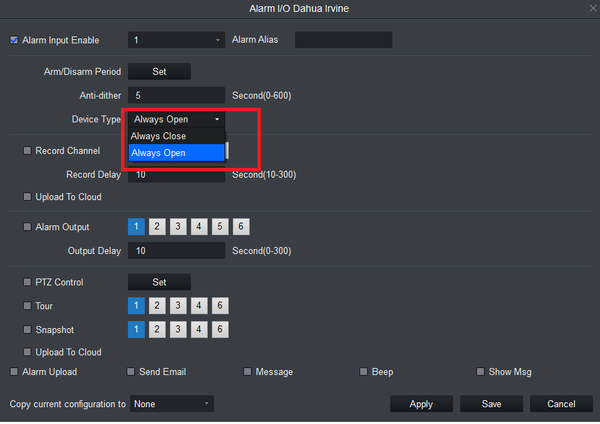This screenshot has height=424, width=600.
Task: Expand the Copy current configuration dropdown
Action: click(x=172, y=404)
